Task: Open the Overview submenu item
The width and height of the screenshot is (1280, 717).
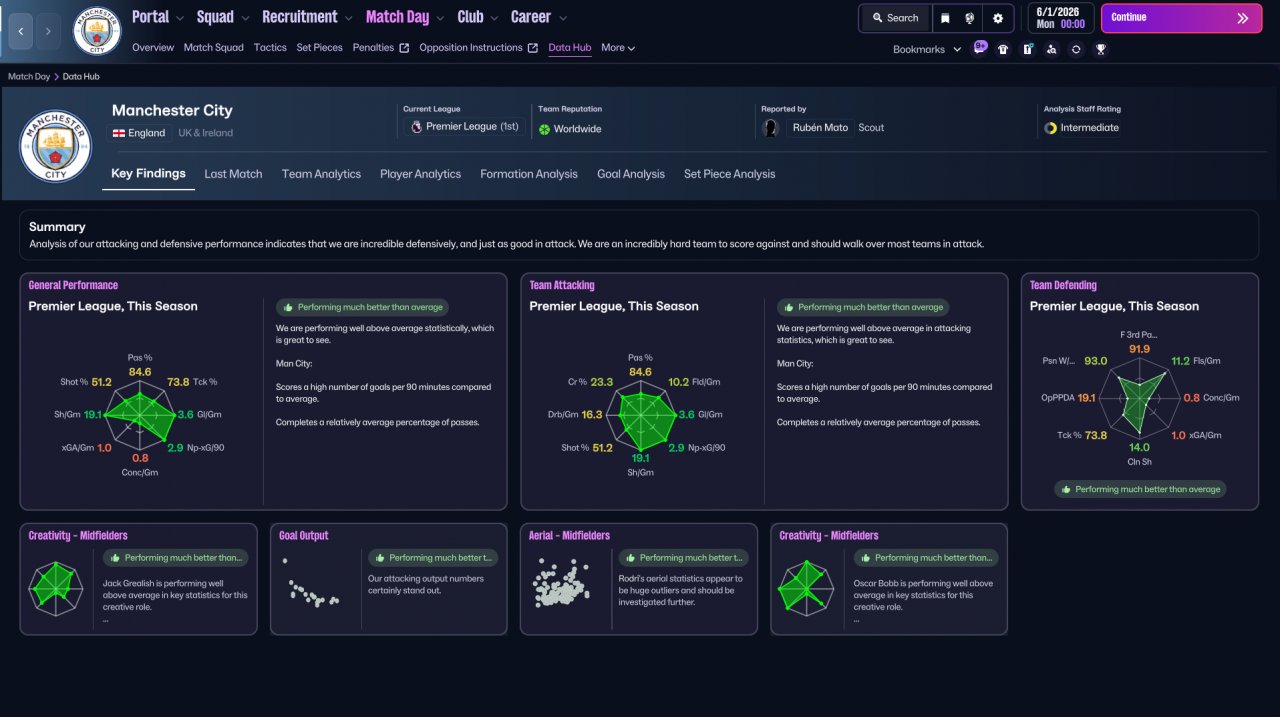Action: (x=153, y=48)
